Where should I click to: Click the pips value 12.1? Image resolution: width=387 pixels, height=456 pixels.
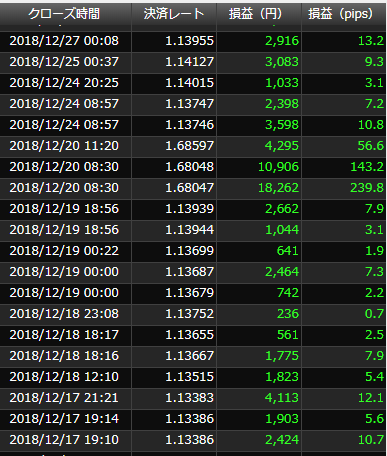click(x=371, y=398)
